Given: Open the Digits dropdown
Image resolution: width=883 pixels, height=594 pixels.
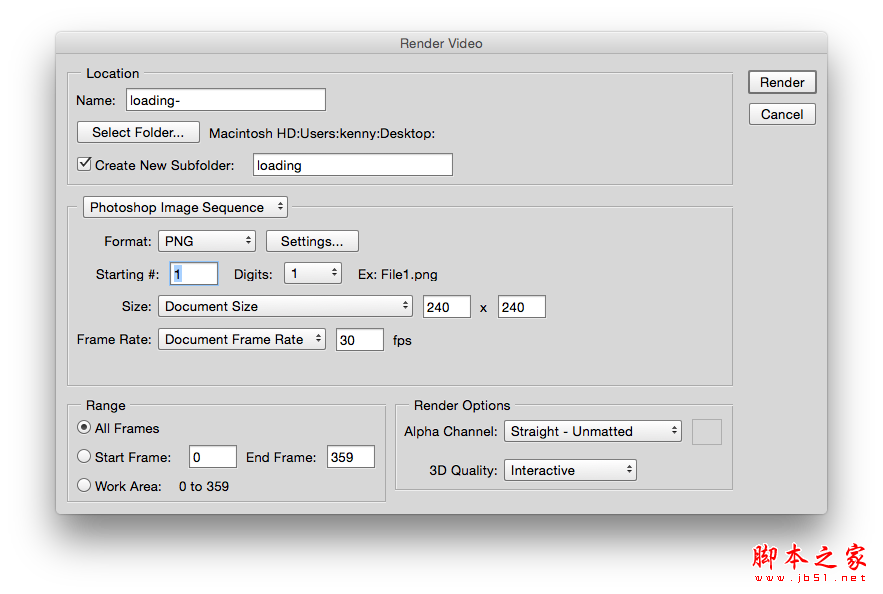Looking at the screenshot, I should 313,274.
